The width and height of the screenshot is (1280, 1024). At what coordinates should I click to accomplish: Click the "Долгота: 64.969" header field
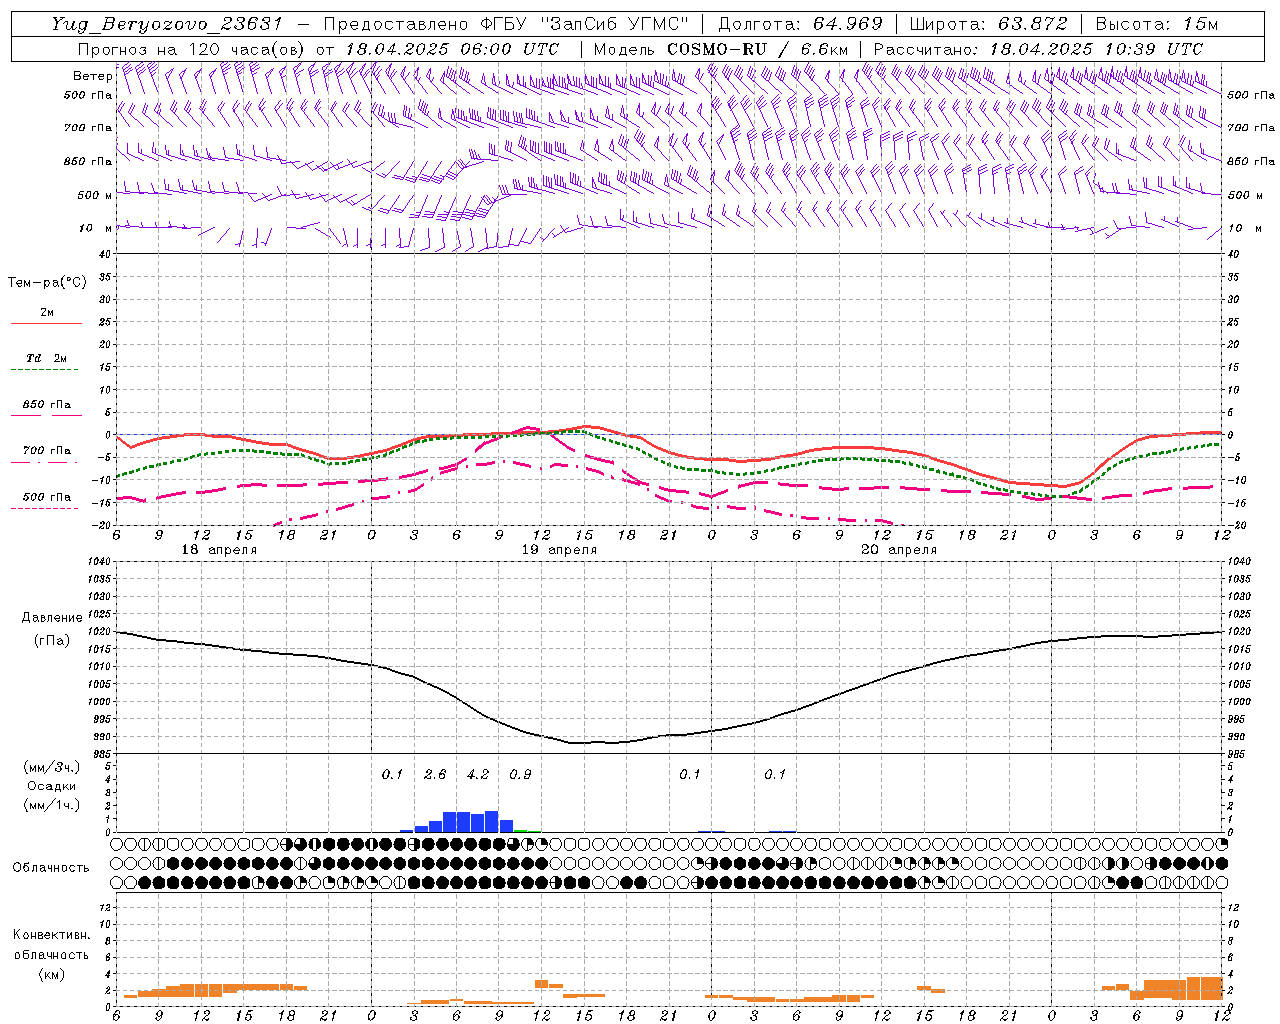coord(800,24)
